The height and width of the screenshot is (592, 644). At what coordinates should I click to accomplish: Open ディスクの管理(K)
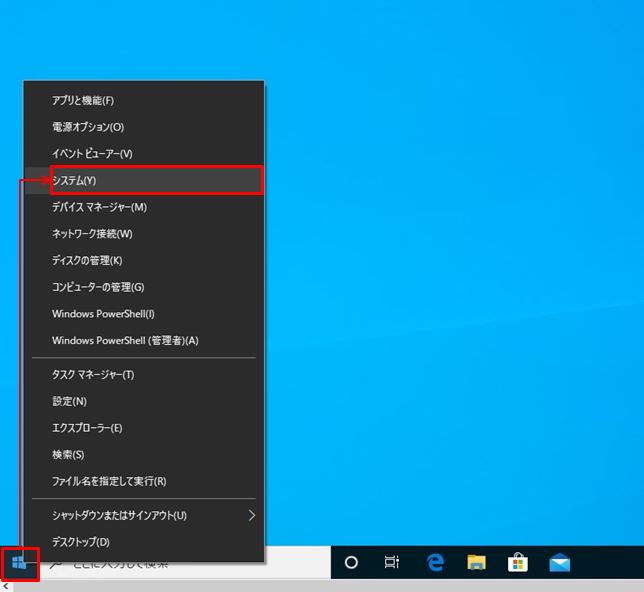point(144,260)
